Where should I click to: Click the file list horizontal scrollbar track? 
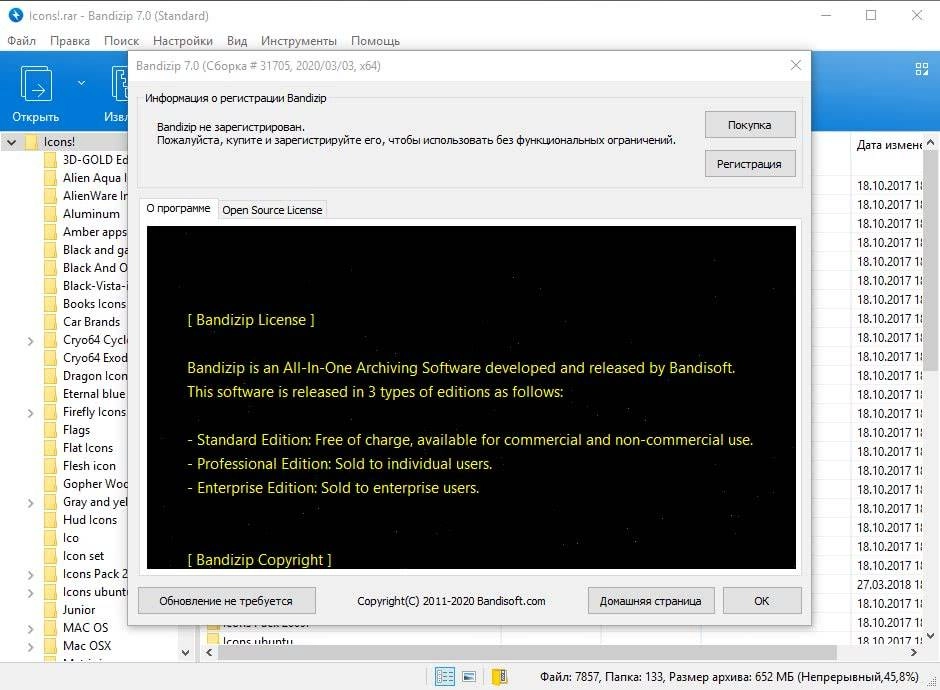pyautogui.click(x=528, y=652)
